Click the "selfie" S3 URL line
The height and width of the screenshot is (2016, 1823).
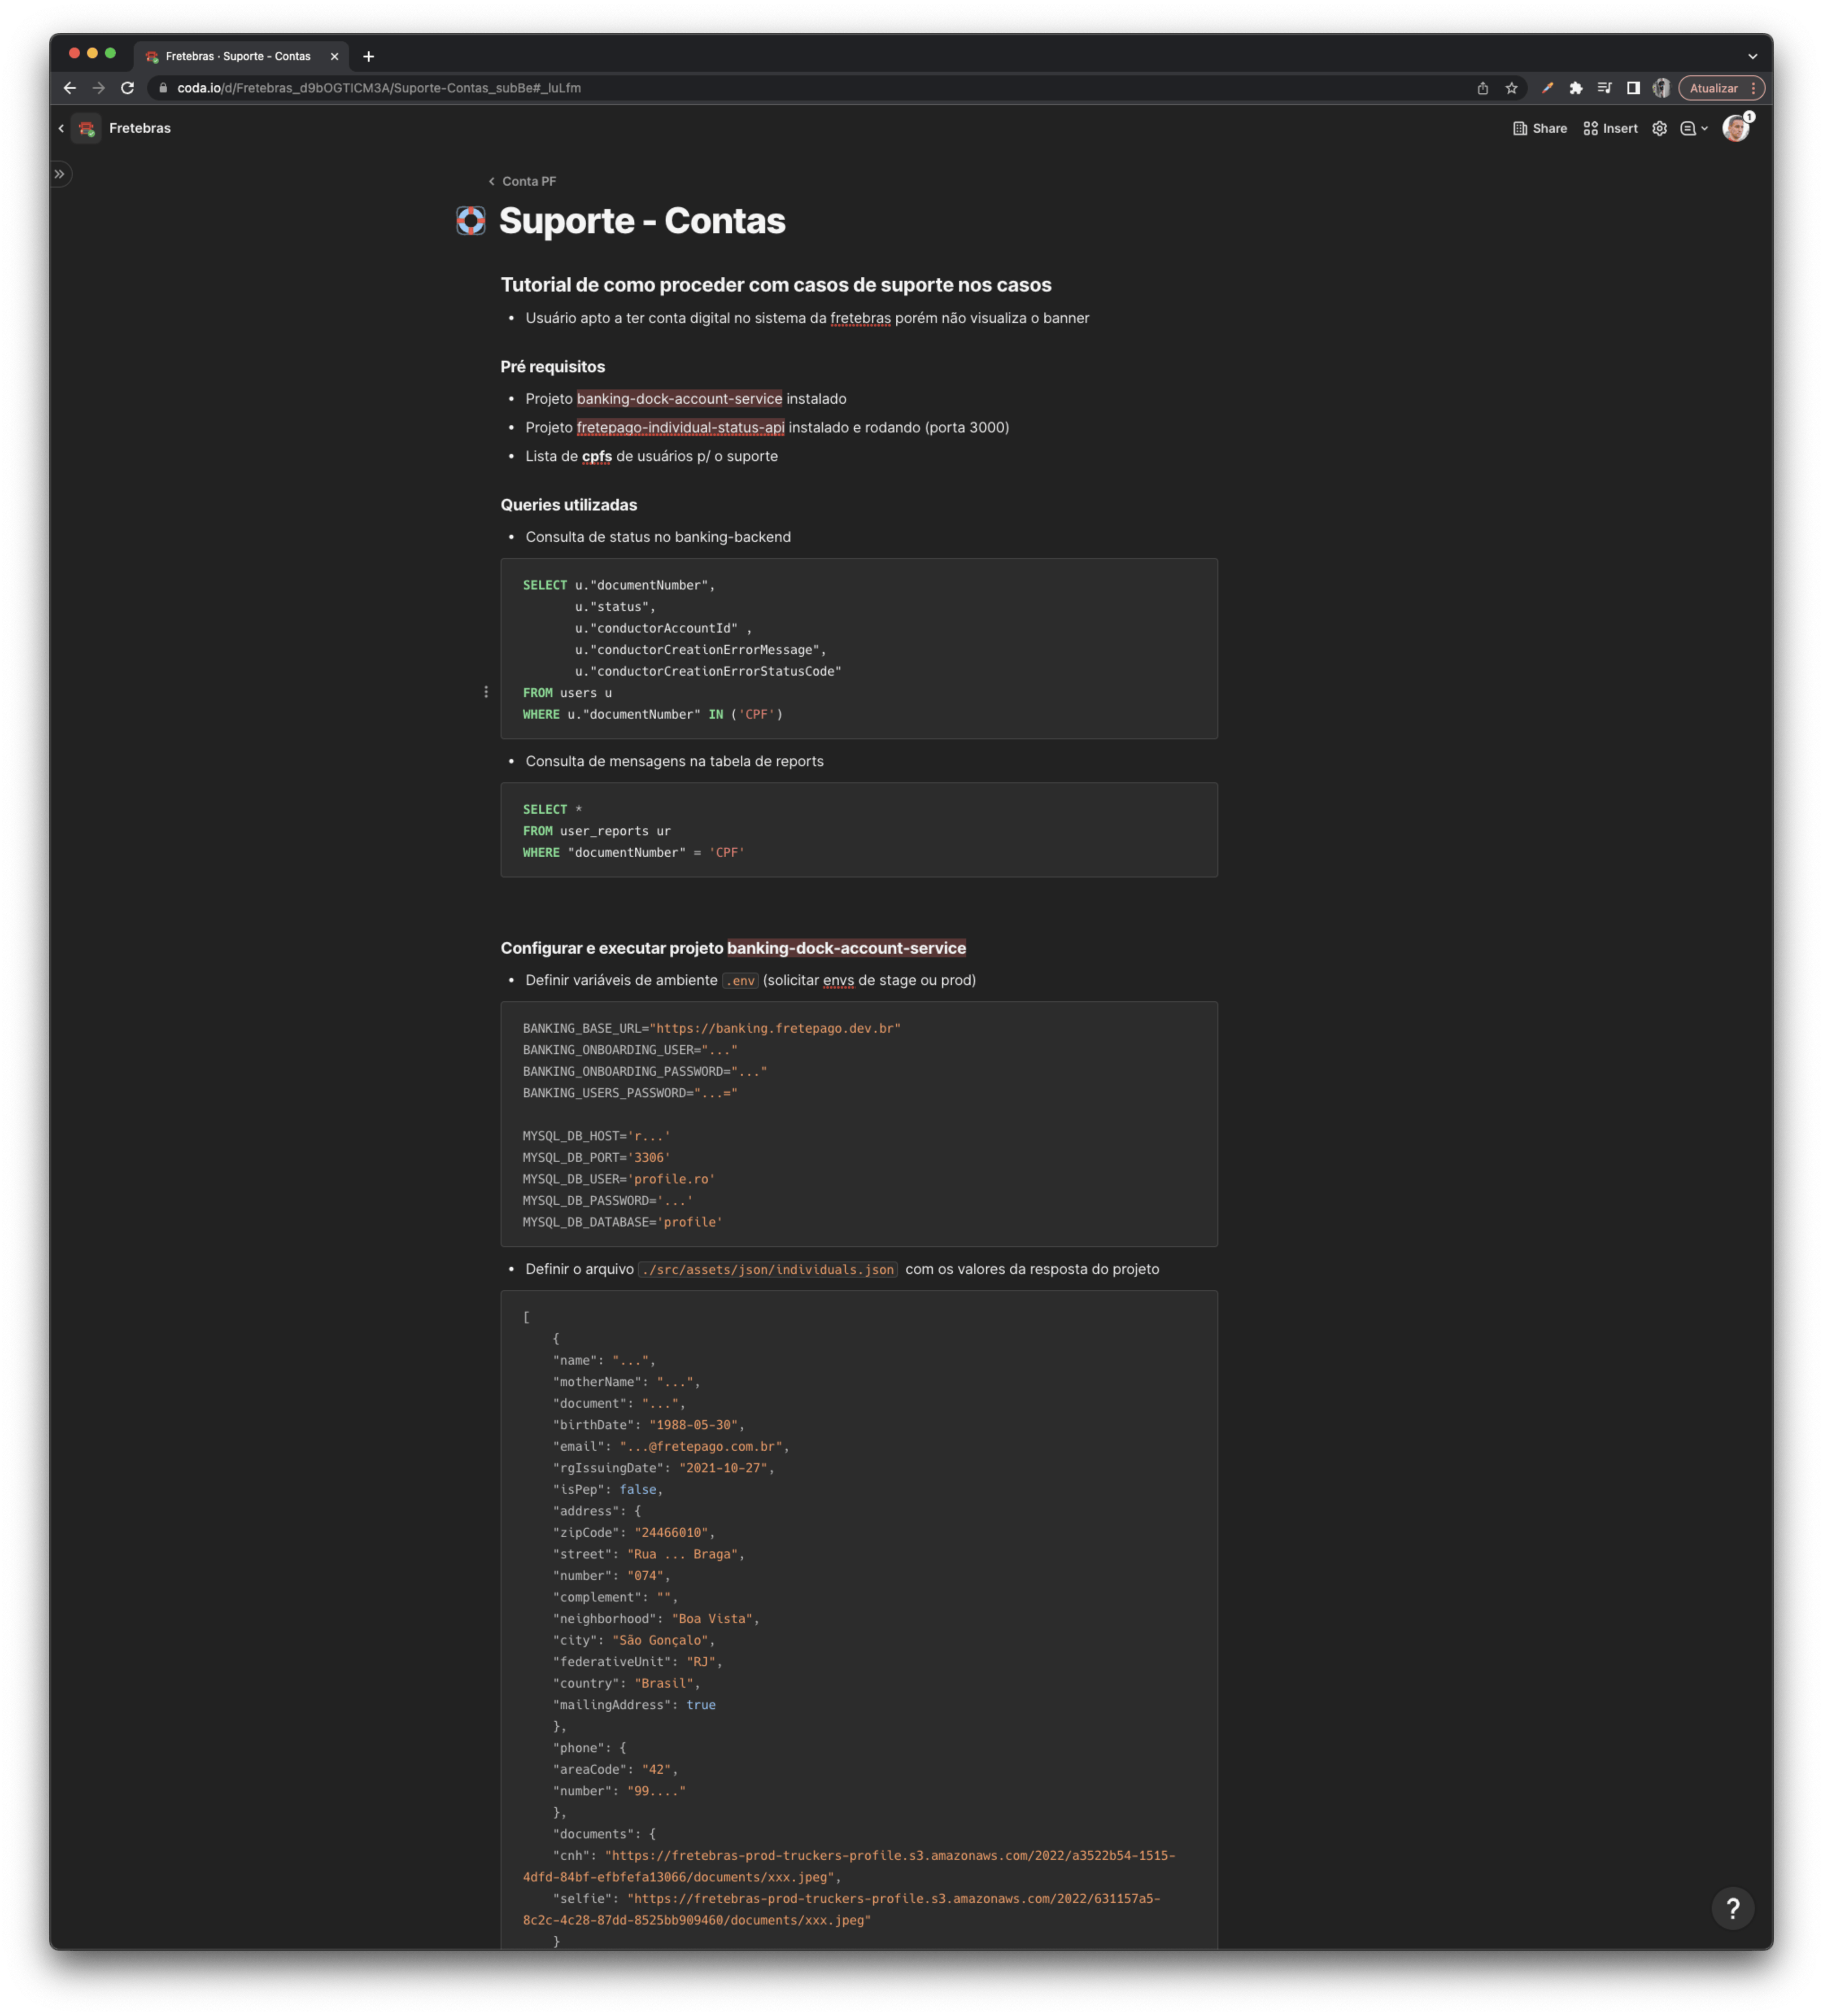pos(841,1909)
